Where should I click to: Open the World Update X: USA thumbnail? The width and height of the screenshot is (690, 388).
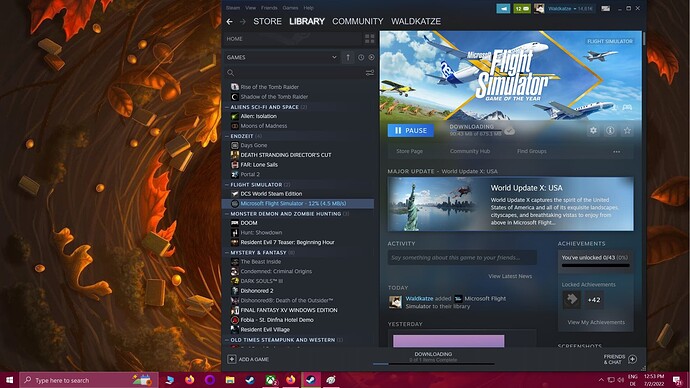tap(436, 204)
